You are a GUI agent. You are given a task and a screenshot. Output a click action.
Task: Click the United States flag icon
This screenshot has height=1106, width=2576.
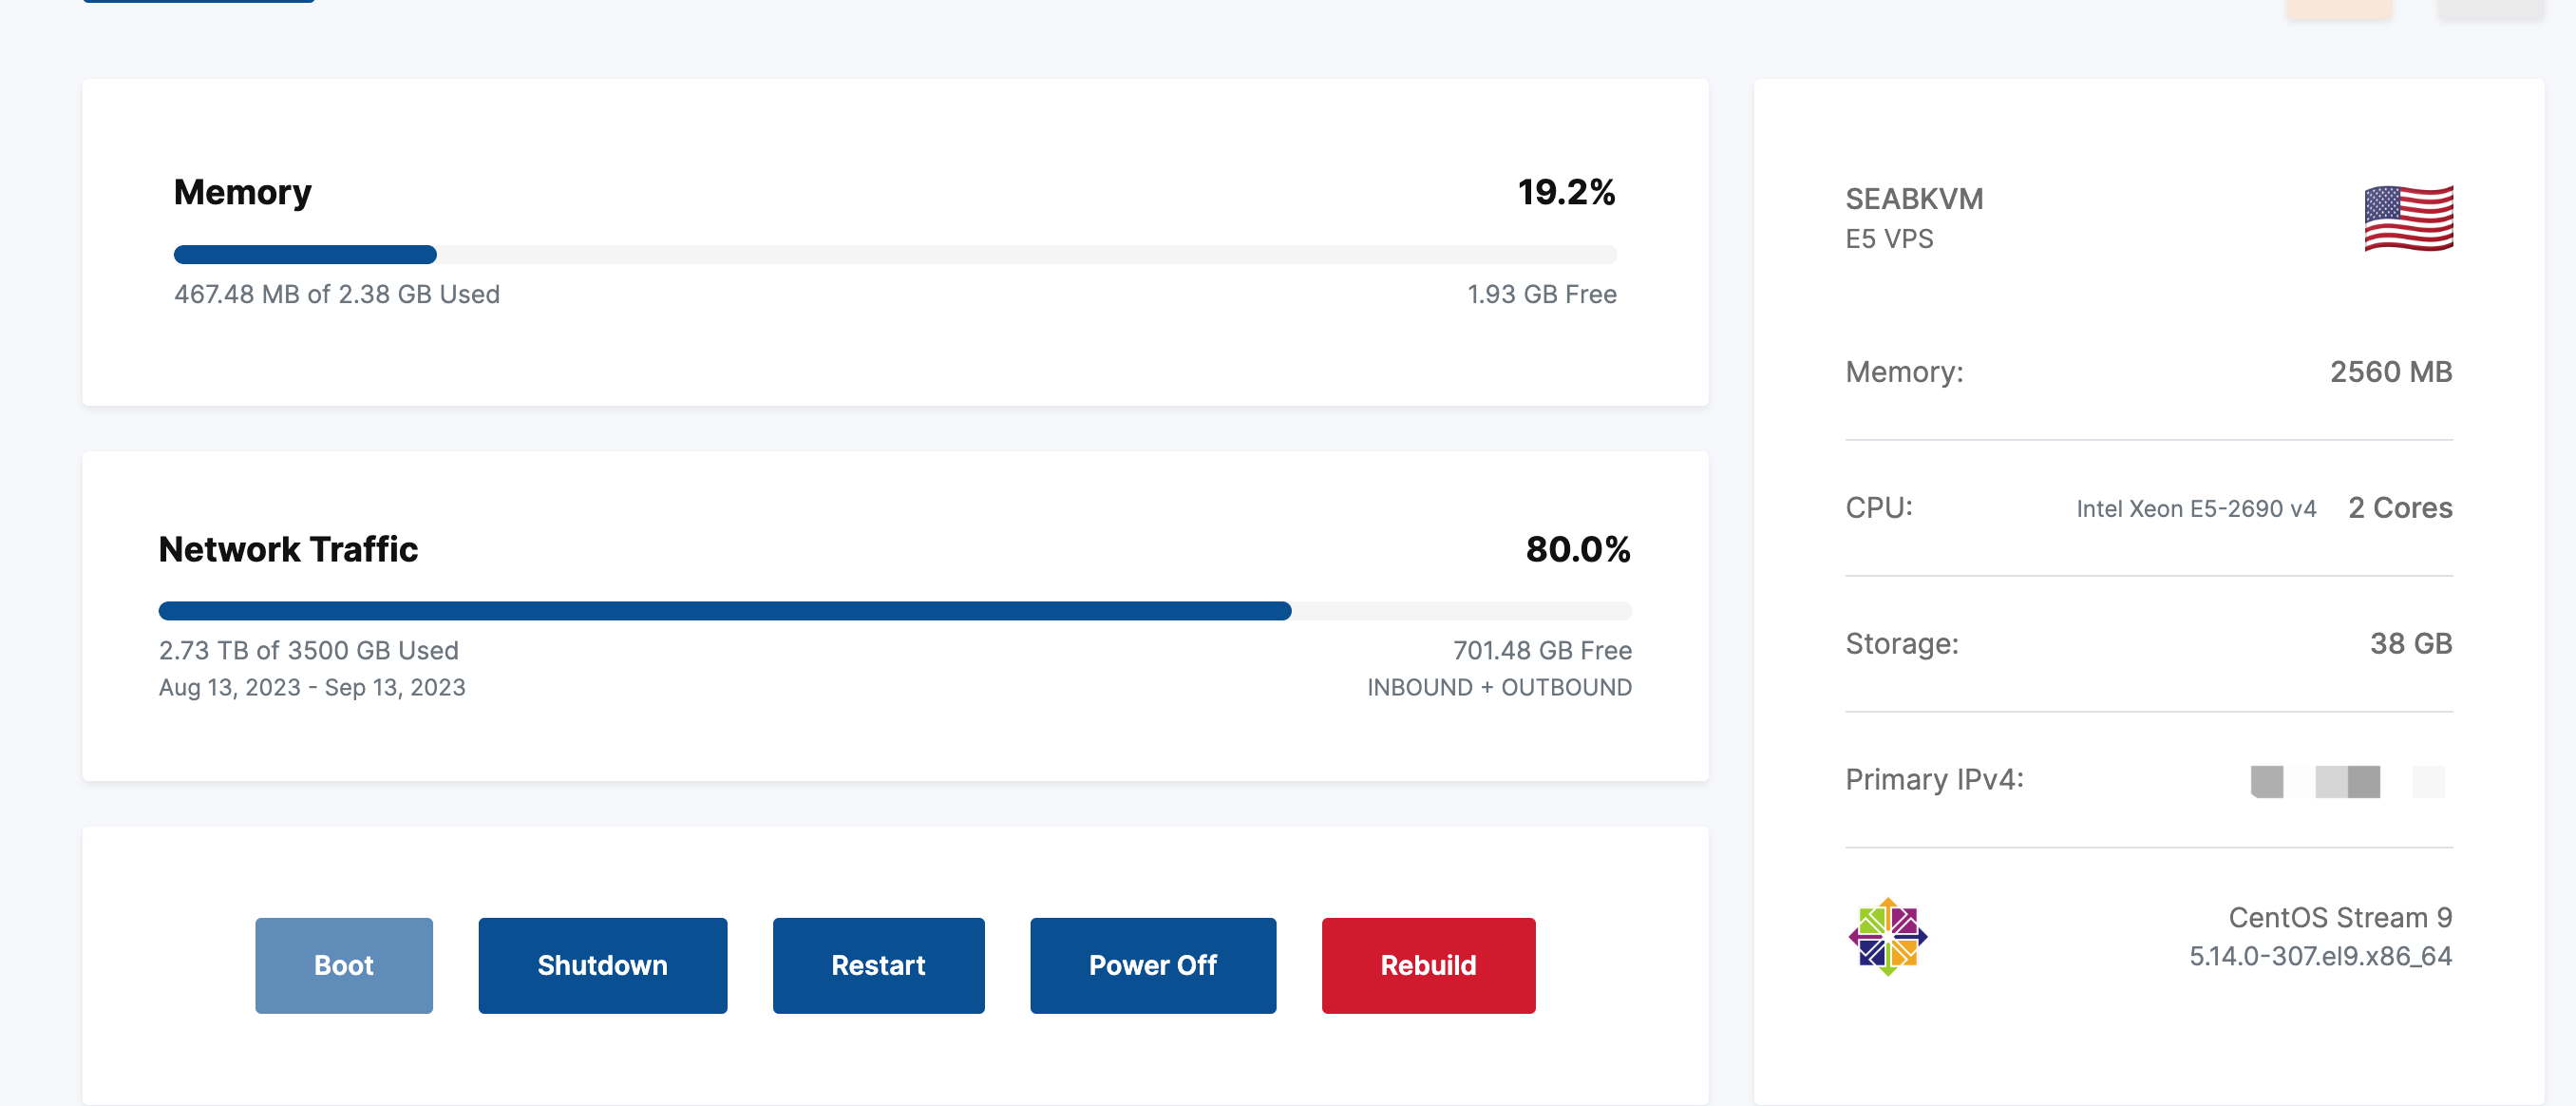(2408, 218)
